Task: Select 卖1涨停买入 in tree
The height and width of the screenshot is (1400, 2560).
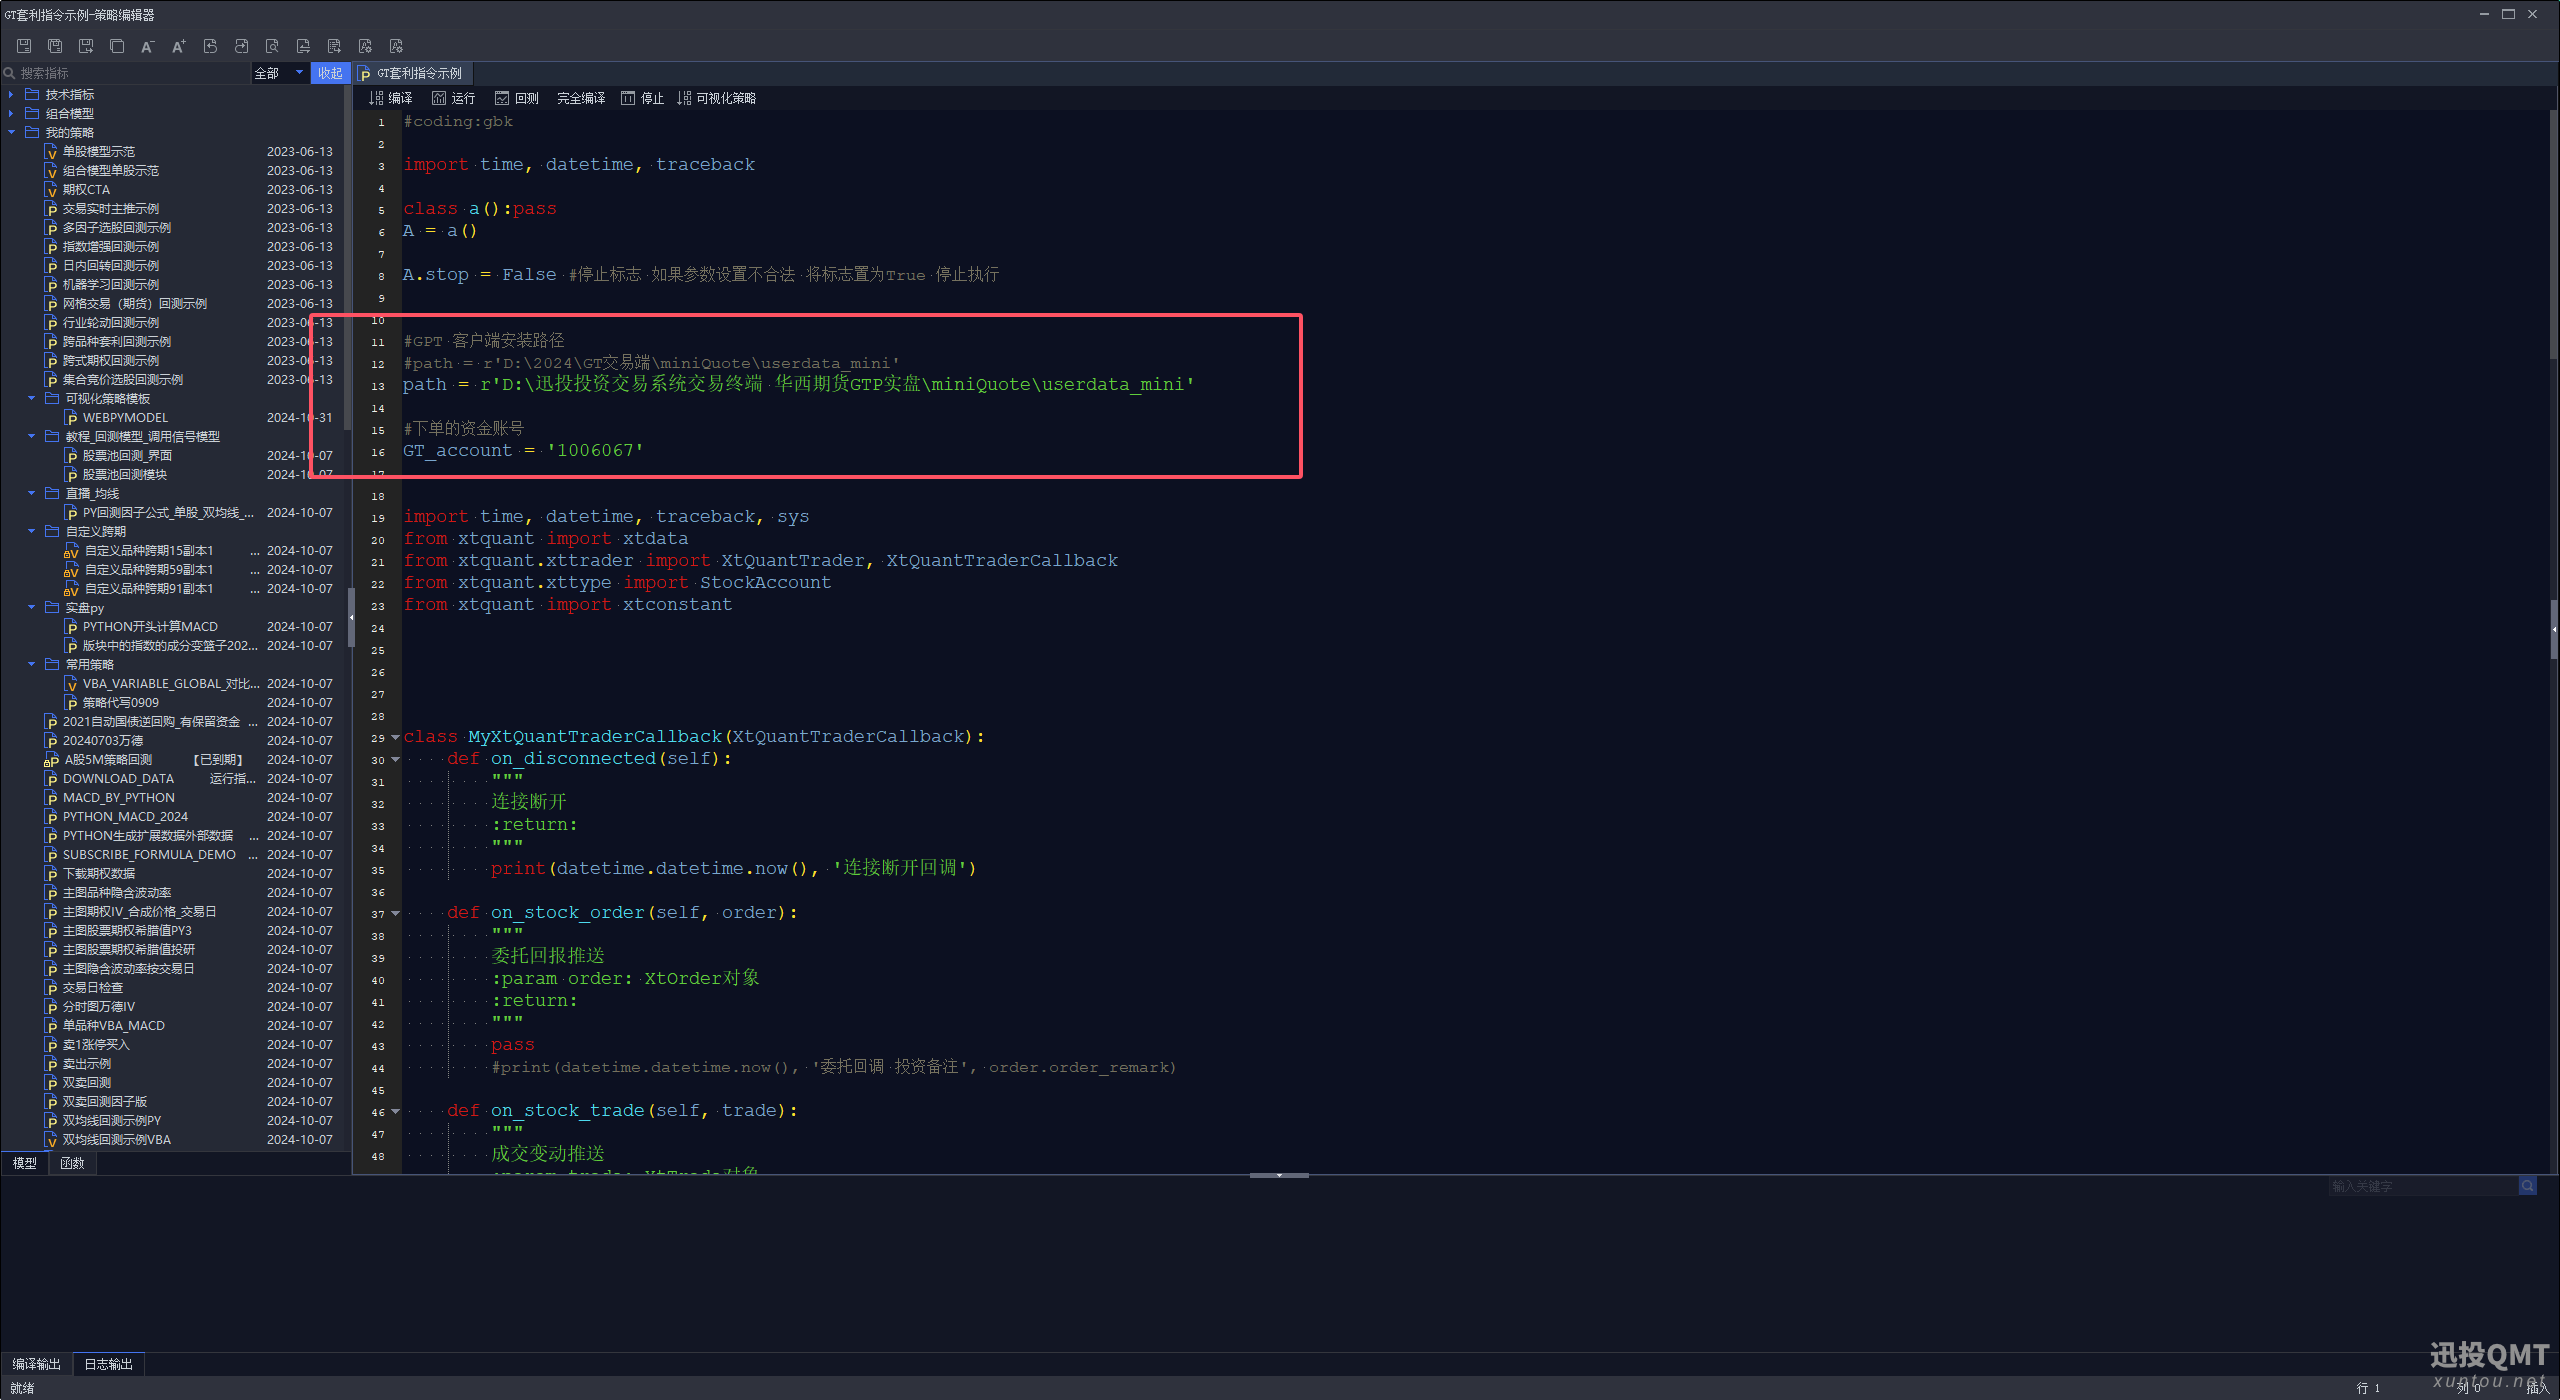Action: click(96, 1044)
